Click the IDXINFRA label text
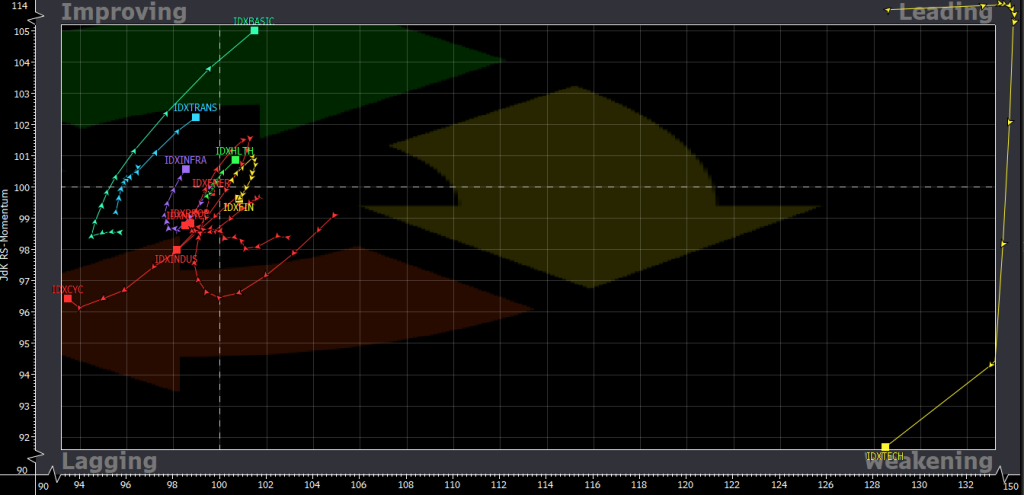The width and height of the screenshot is (1024, 495). pyautogui.click(x=185, y=160)
